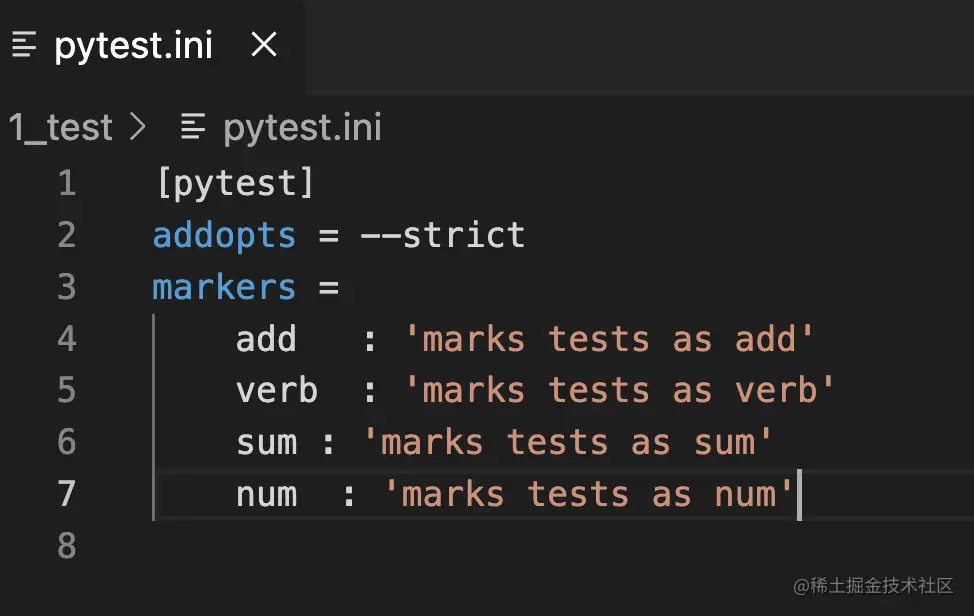Click the --strict value text
974x616 pixels.
coord(442,235)
